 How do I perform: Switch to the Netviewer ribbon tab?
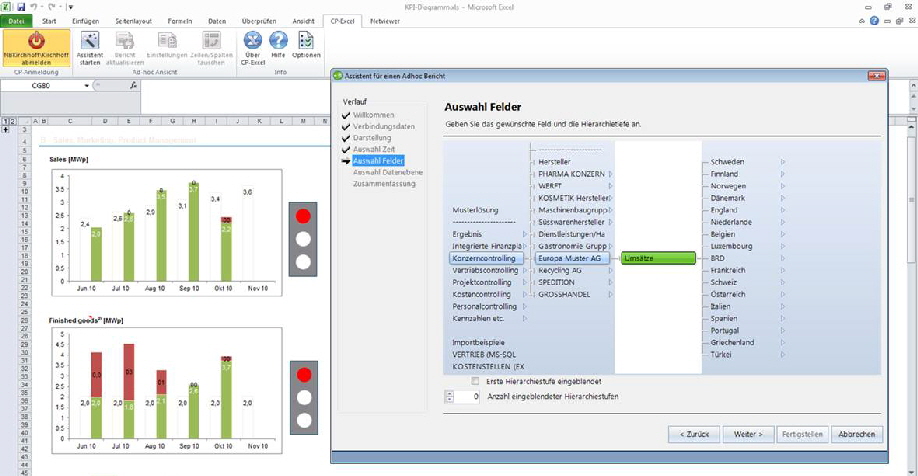(x=385, y=21)
